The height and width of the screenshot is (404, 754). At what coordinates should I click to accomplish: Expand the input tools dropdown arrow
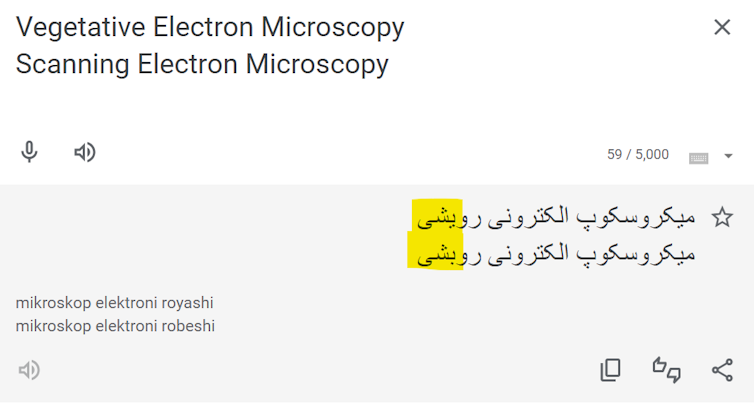728,156
